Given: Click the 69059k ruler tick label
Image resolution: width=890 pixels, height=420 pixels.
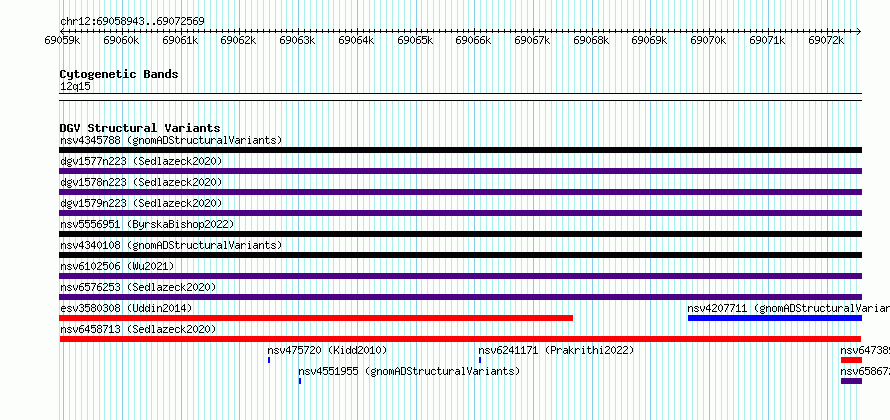Looking at the screenshot, I should (62, 40).
